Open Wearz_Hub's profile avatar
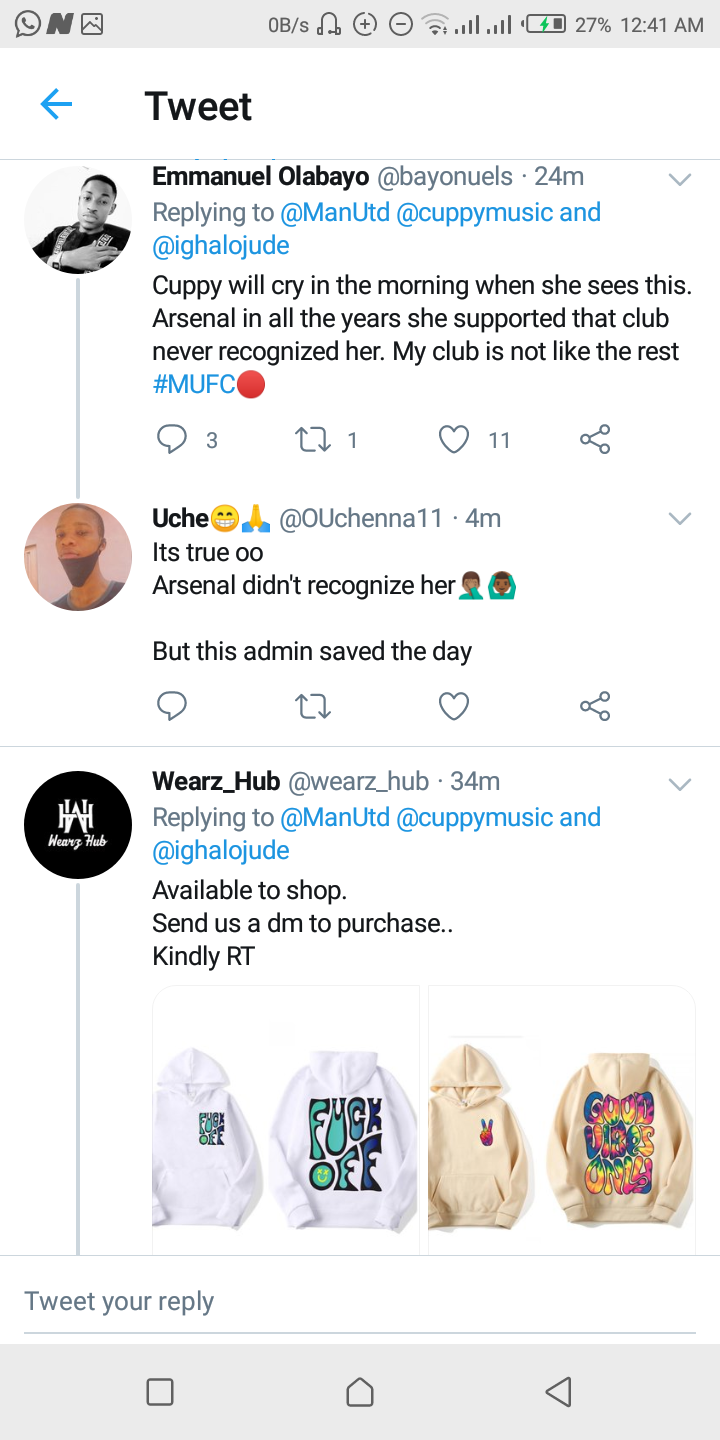The width and height of the screenshot is (720, 1440). 78,825
